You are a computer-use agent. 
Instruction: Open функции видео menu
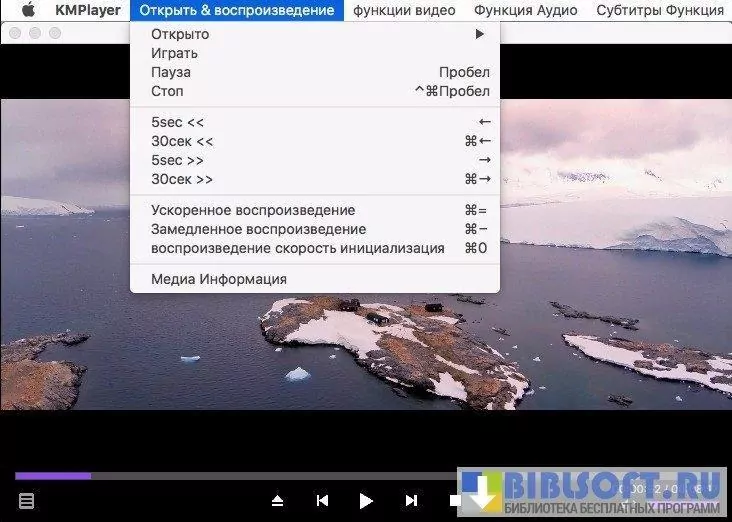point(404,10)
